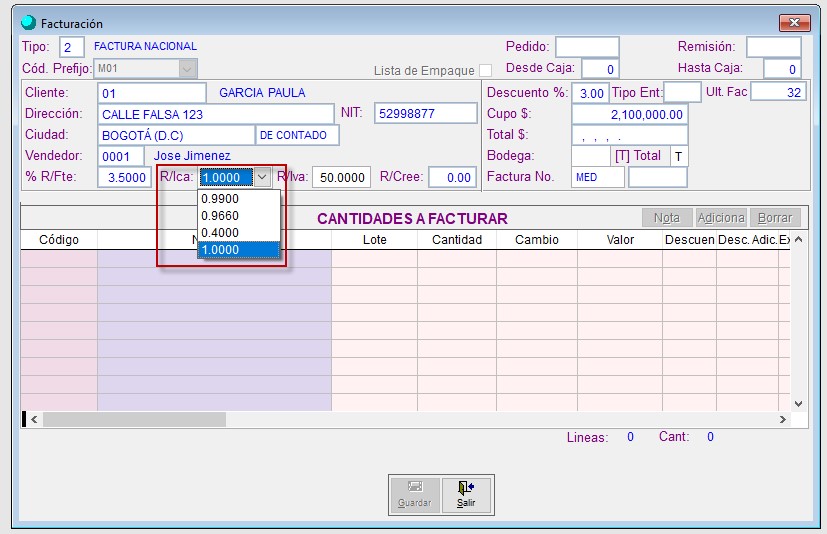Click the Descuento % field 3.00

click(x=591, y=93)
